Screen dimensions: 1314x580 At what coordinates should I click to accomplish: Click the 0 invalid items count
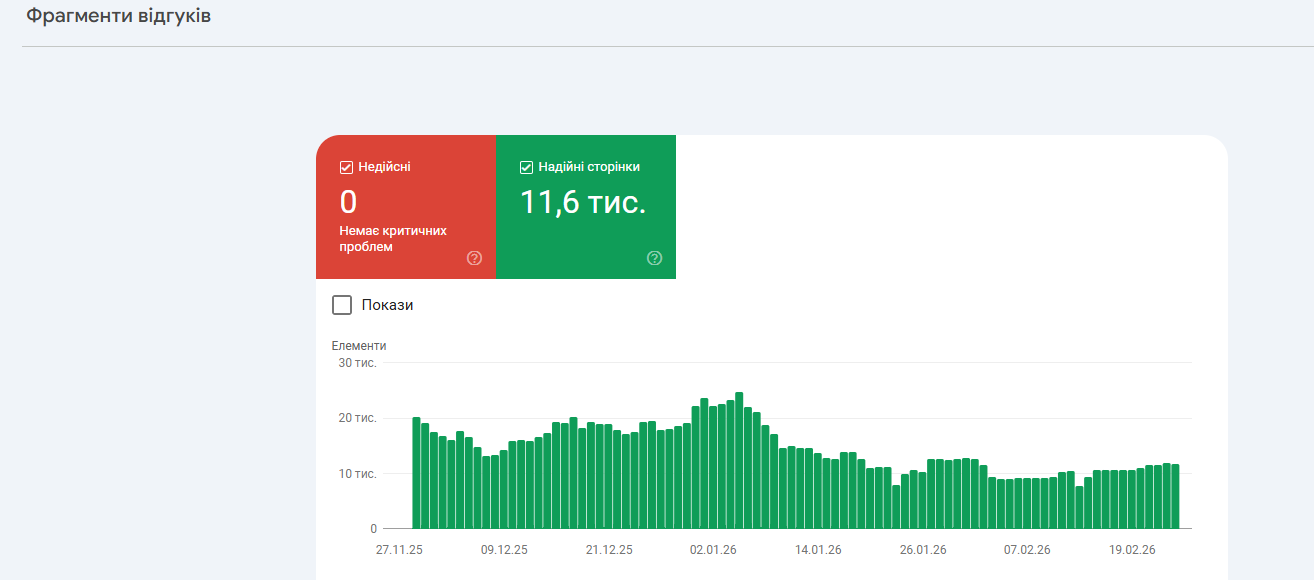(x=348, y=202)
